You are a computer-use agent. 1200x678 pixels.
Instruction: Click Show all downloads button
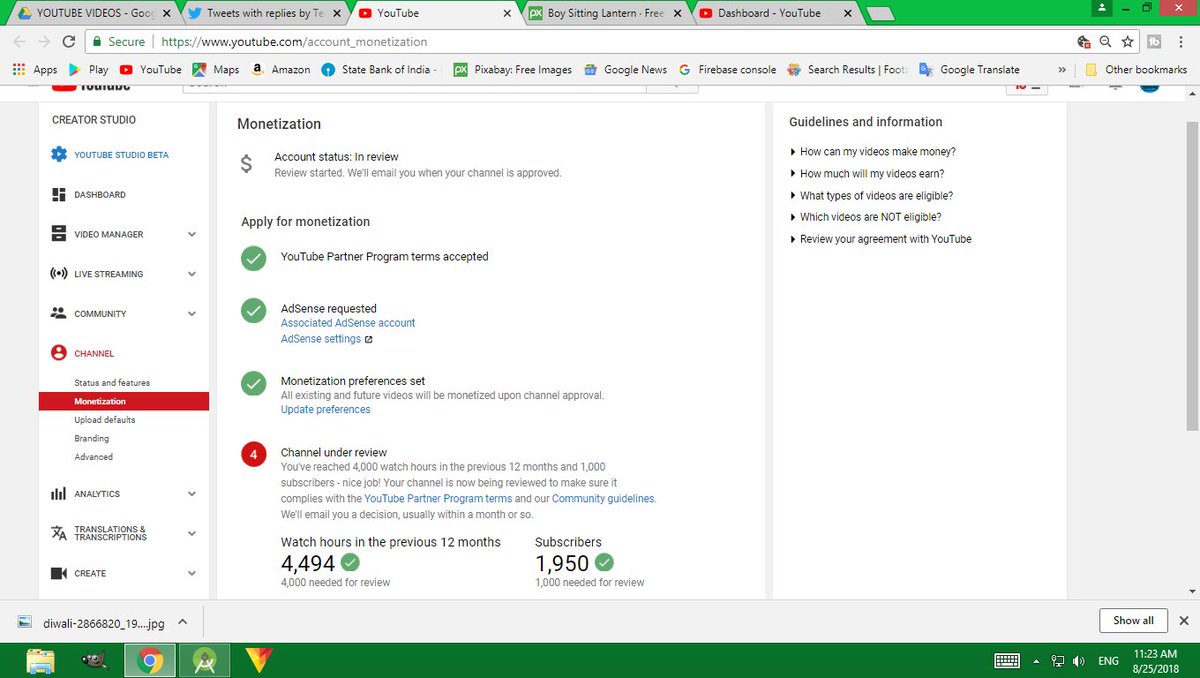[x=1133, y=620]
